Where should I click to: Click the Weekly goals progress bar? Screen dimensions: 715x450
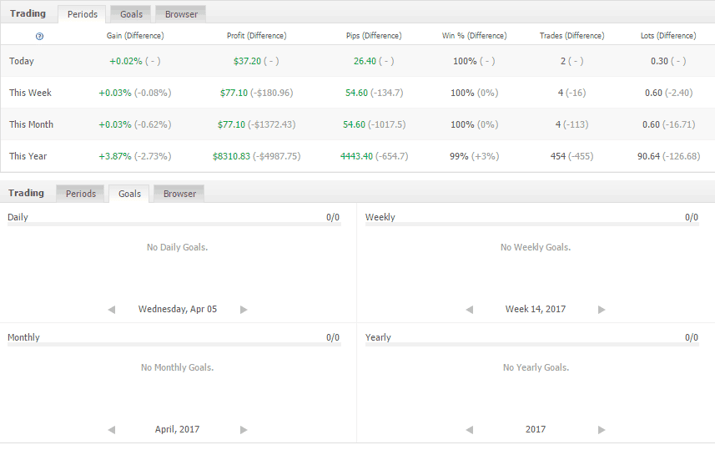(x=531, y=225)
